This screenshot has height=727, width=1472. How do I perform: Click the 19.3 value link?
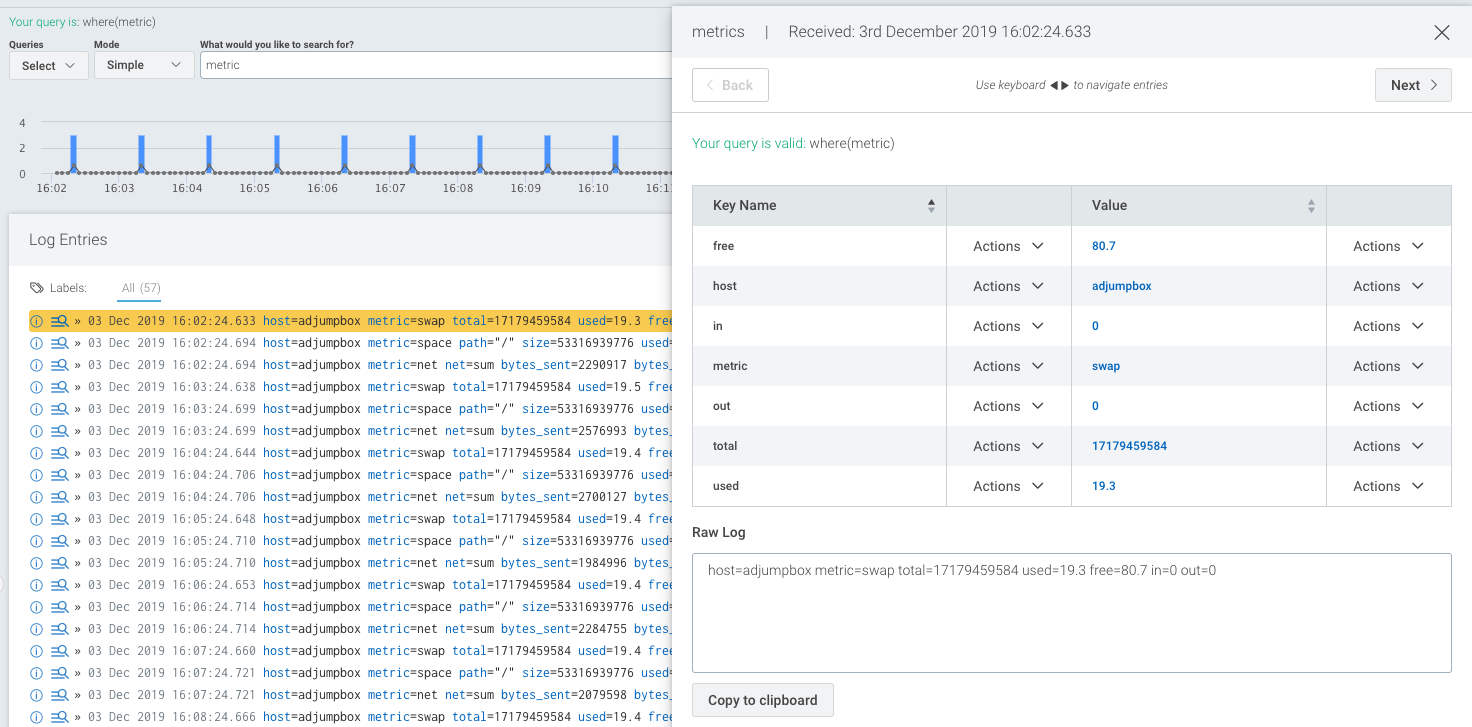1104,486
